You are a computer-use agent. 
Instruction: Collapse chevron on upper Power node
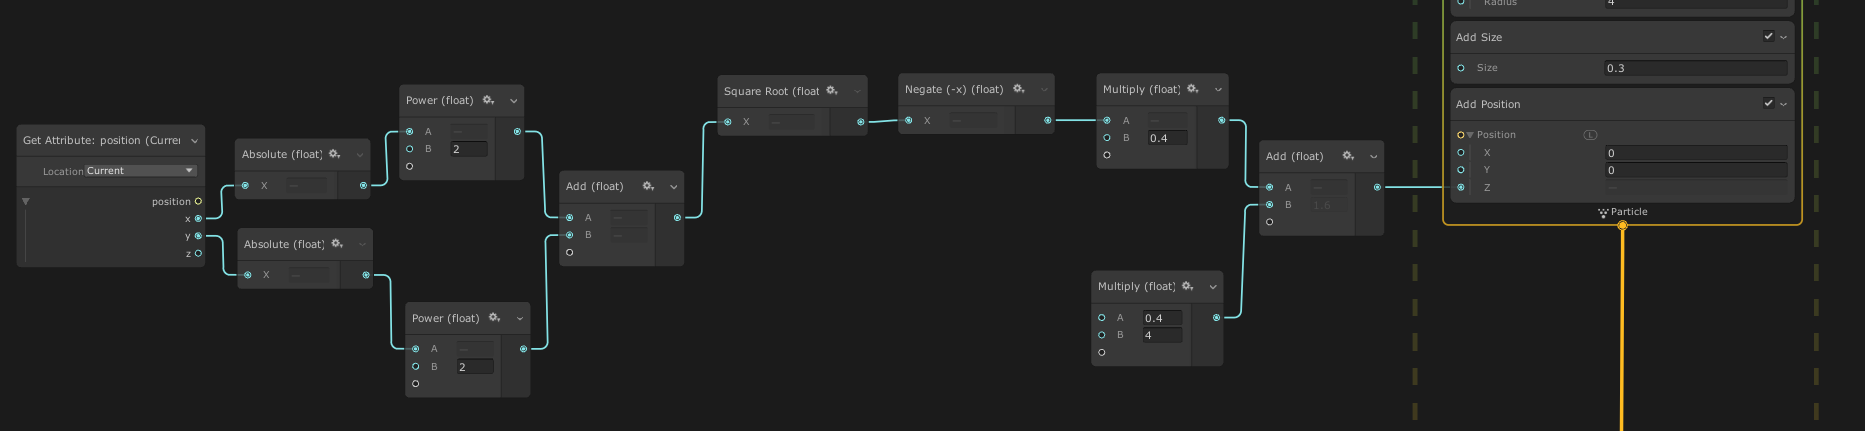click(x=513, y=101)
